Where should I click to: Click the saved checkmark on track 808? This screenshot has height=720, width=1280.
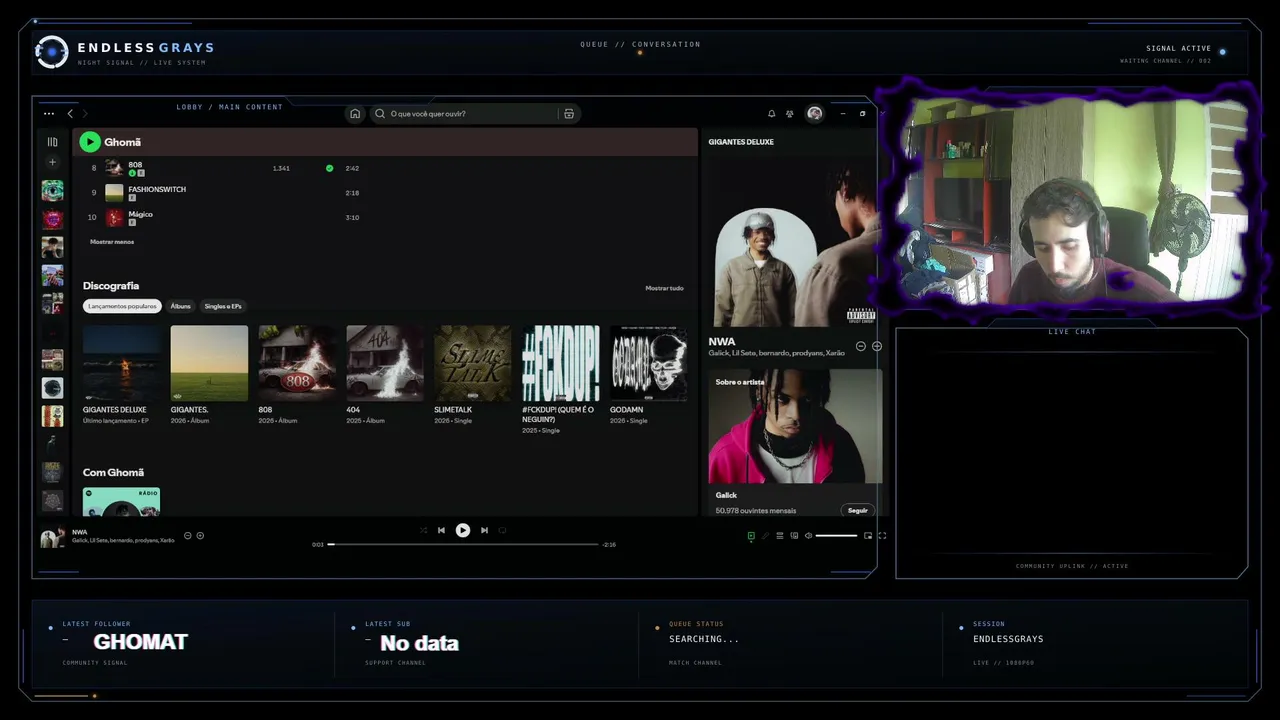click(x=329, y=168)
